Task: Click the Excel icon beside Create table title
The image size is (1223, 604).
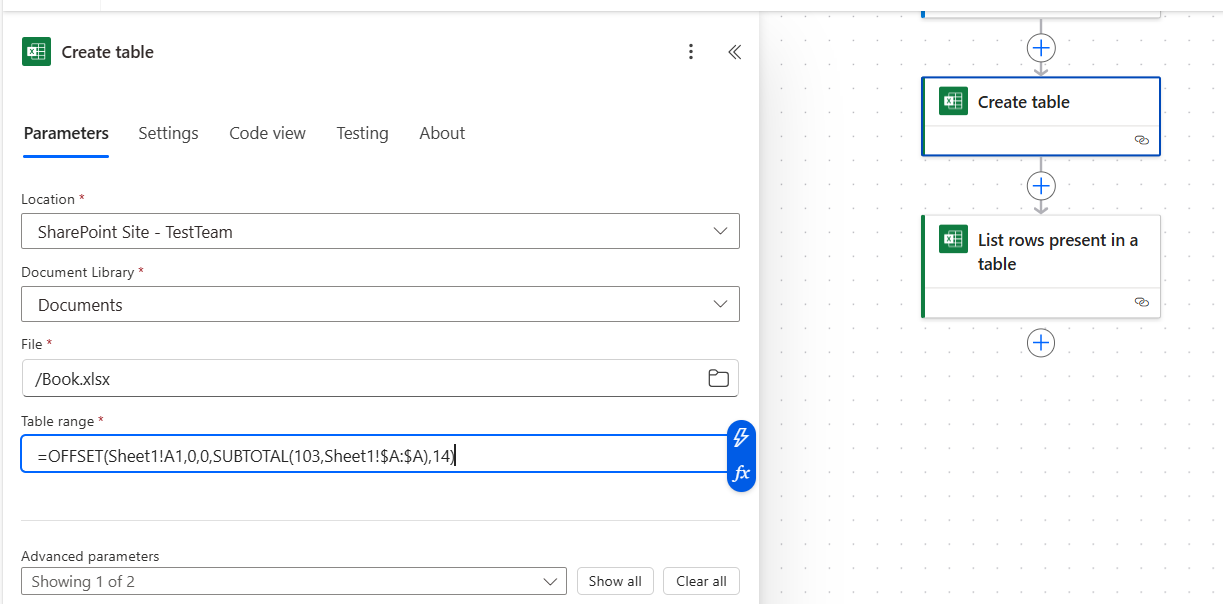Action: [x=36, y=51]
